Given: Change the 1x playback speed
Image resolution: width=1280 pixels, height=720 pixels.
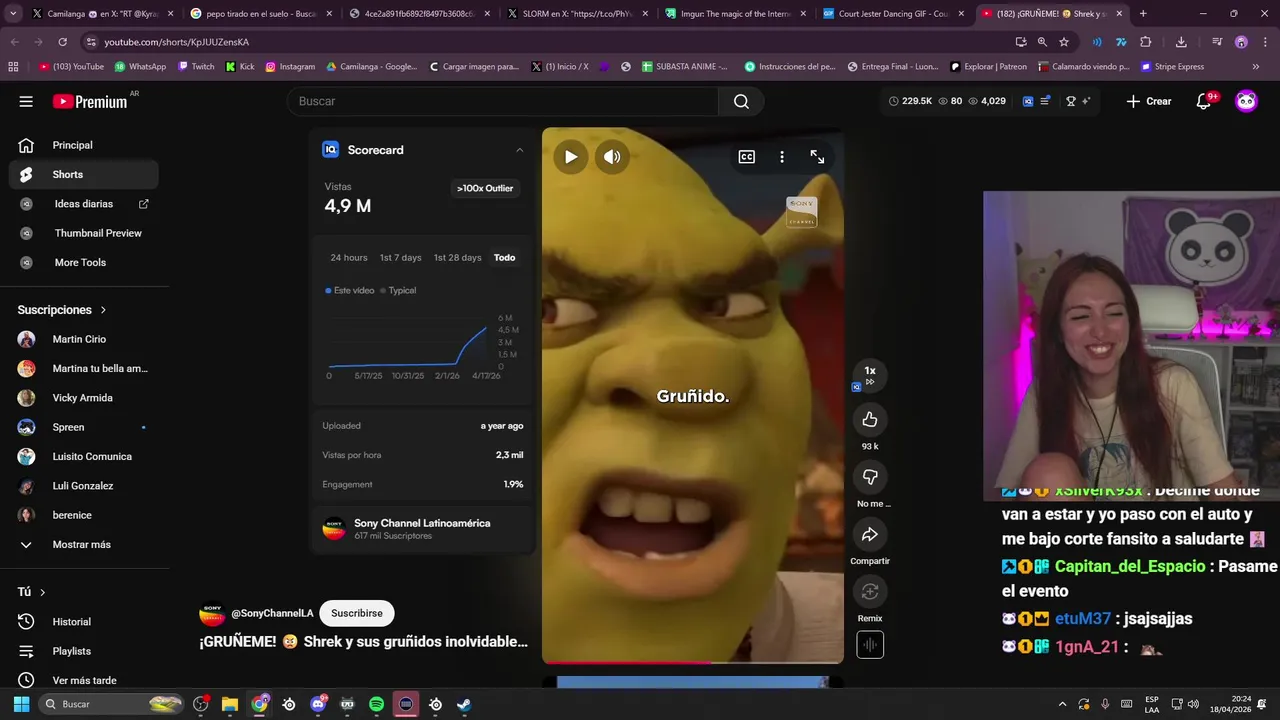Looking at the screenshot, I should [x=870, y=375].
